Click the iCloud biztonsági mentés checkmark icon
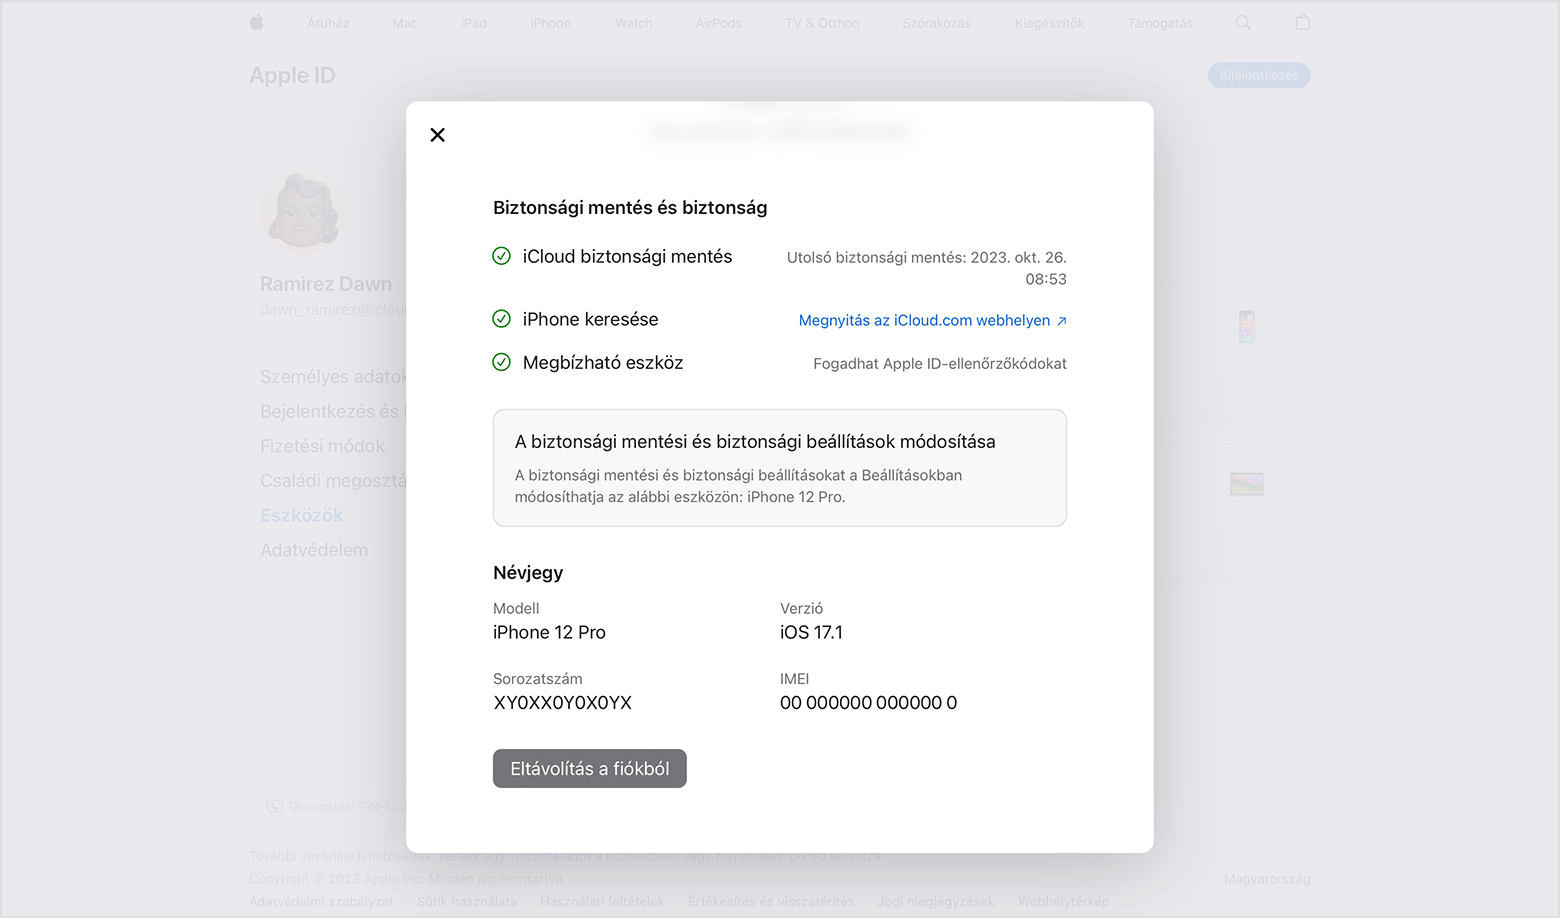Screen dimensions: 1560x918 click(x=502, y=256)
